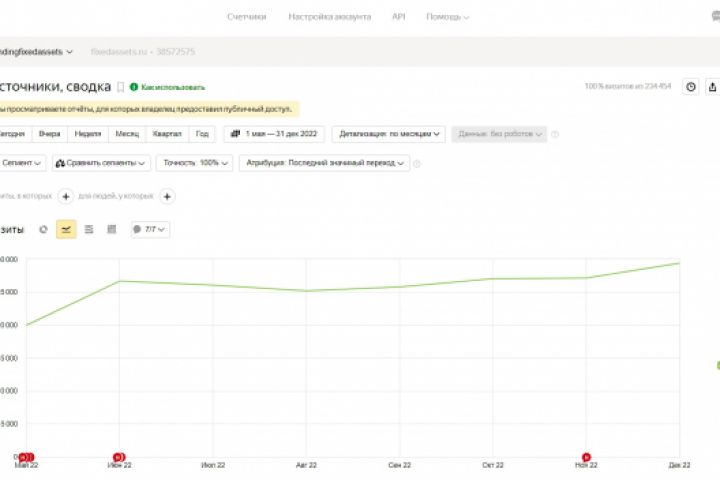The width and height of the screenshot is (720, 480).
Task: Expand the Помощь dropdown menu
Action: pyautogui.click(x=447, y=17)
